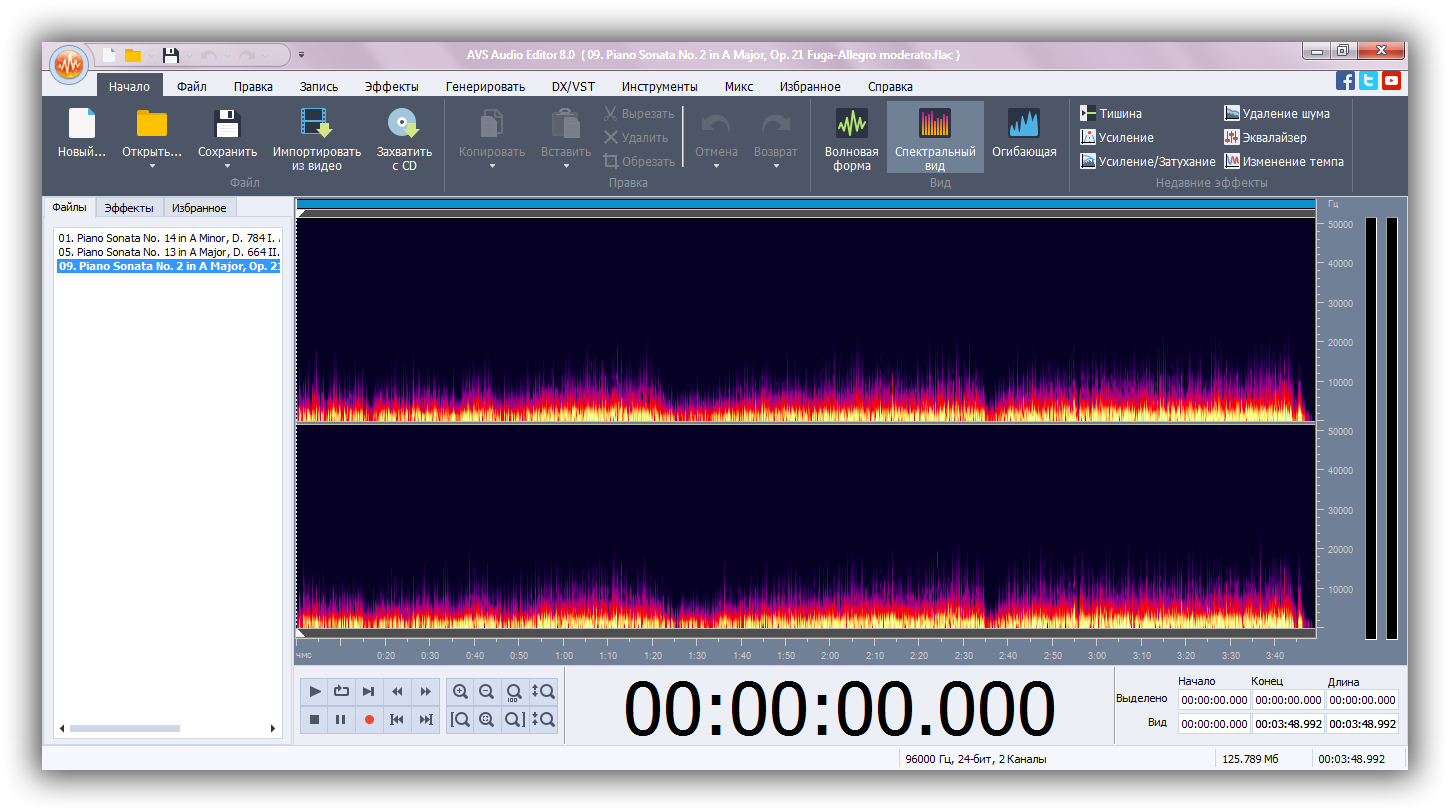The image size is (1450, 812).
Task: Expand the Отмена dropdown arrow
Action: [717, 166]
